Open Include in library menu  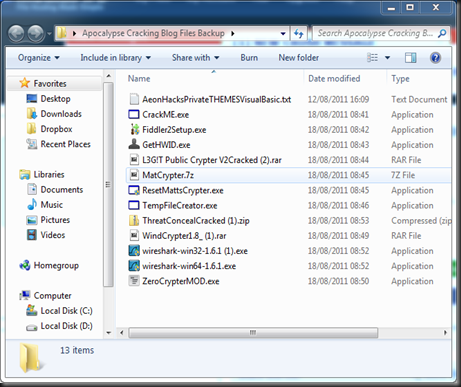click(115, 58)
